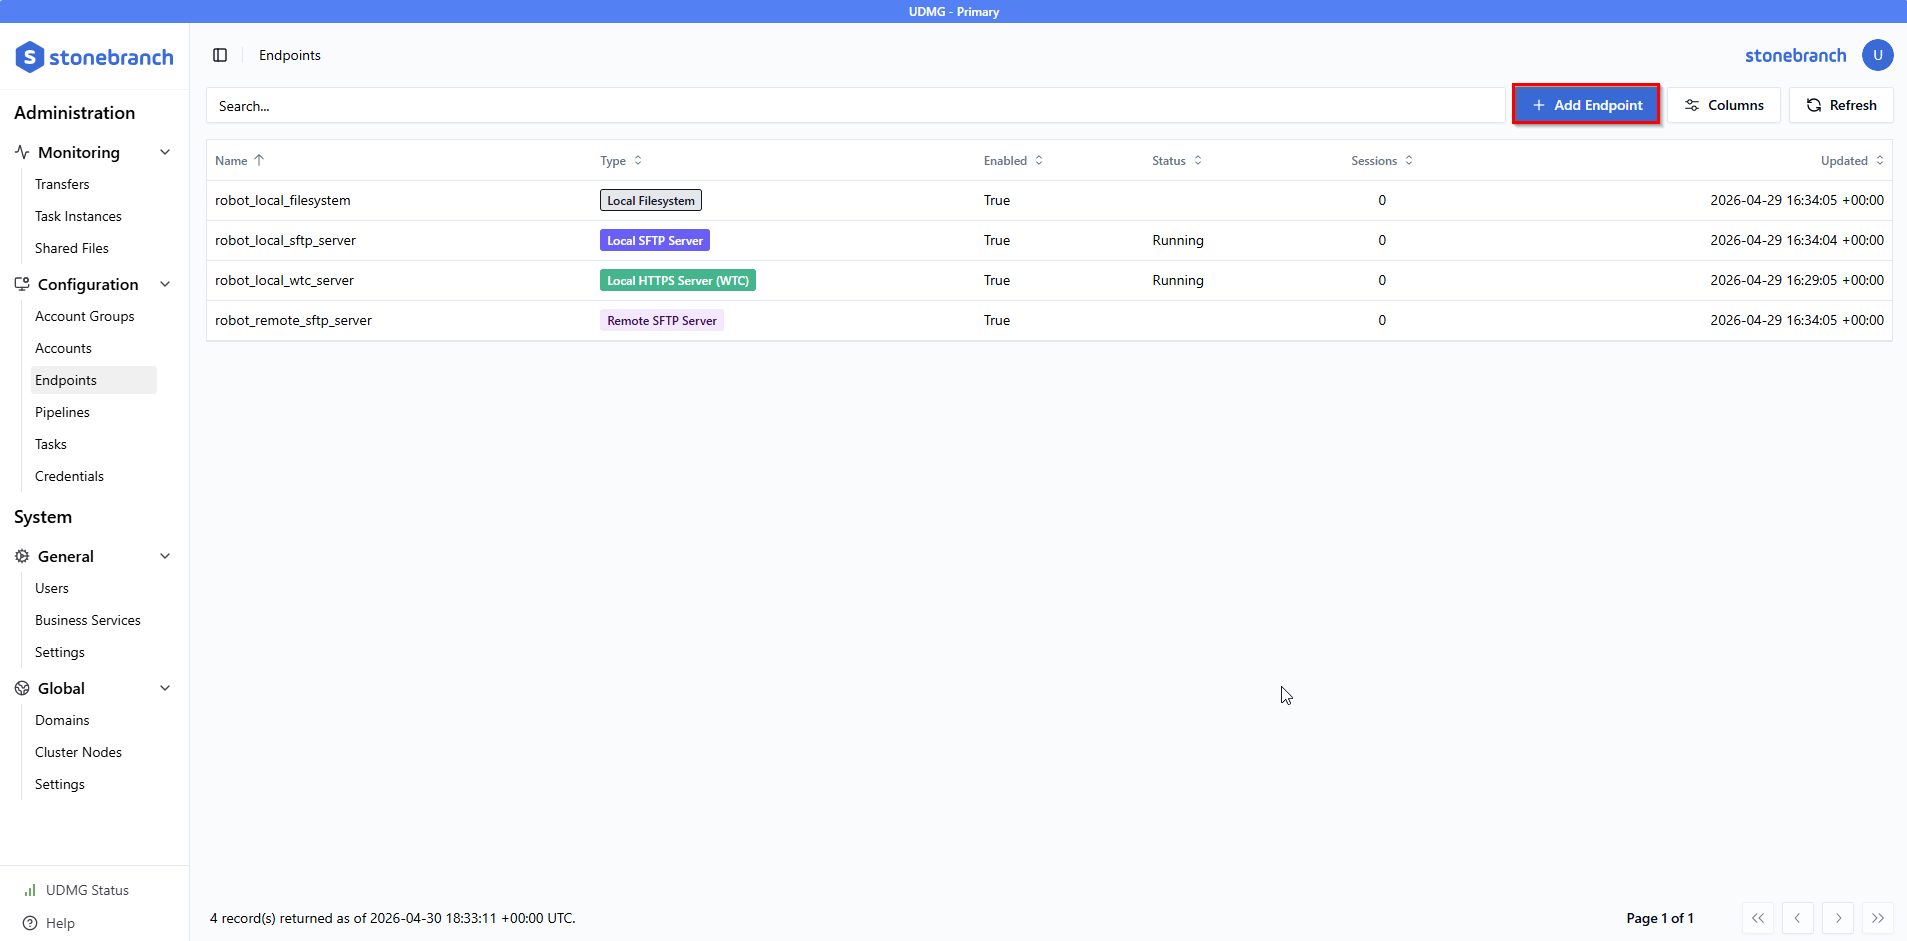1907x941 pixels.
Task: Click the Global globe icon
Action: pyautogui.click(x=22, y=688)
